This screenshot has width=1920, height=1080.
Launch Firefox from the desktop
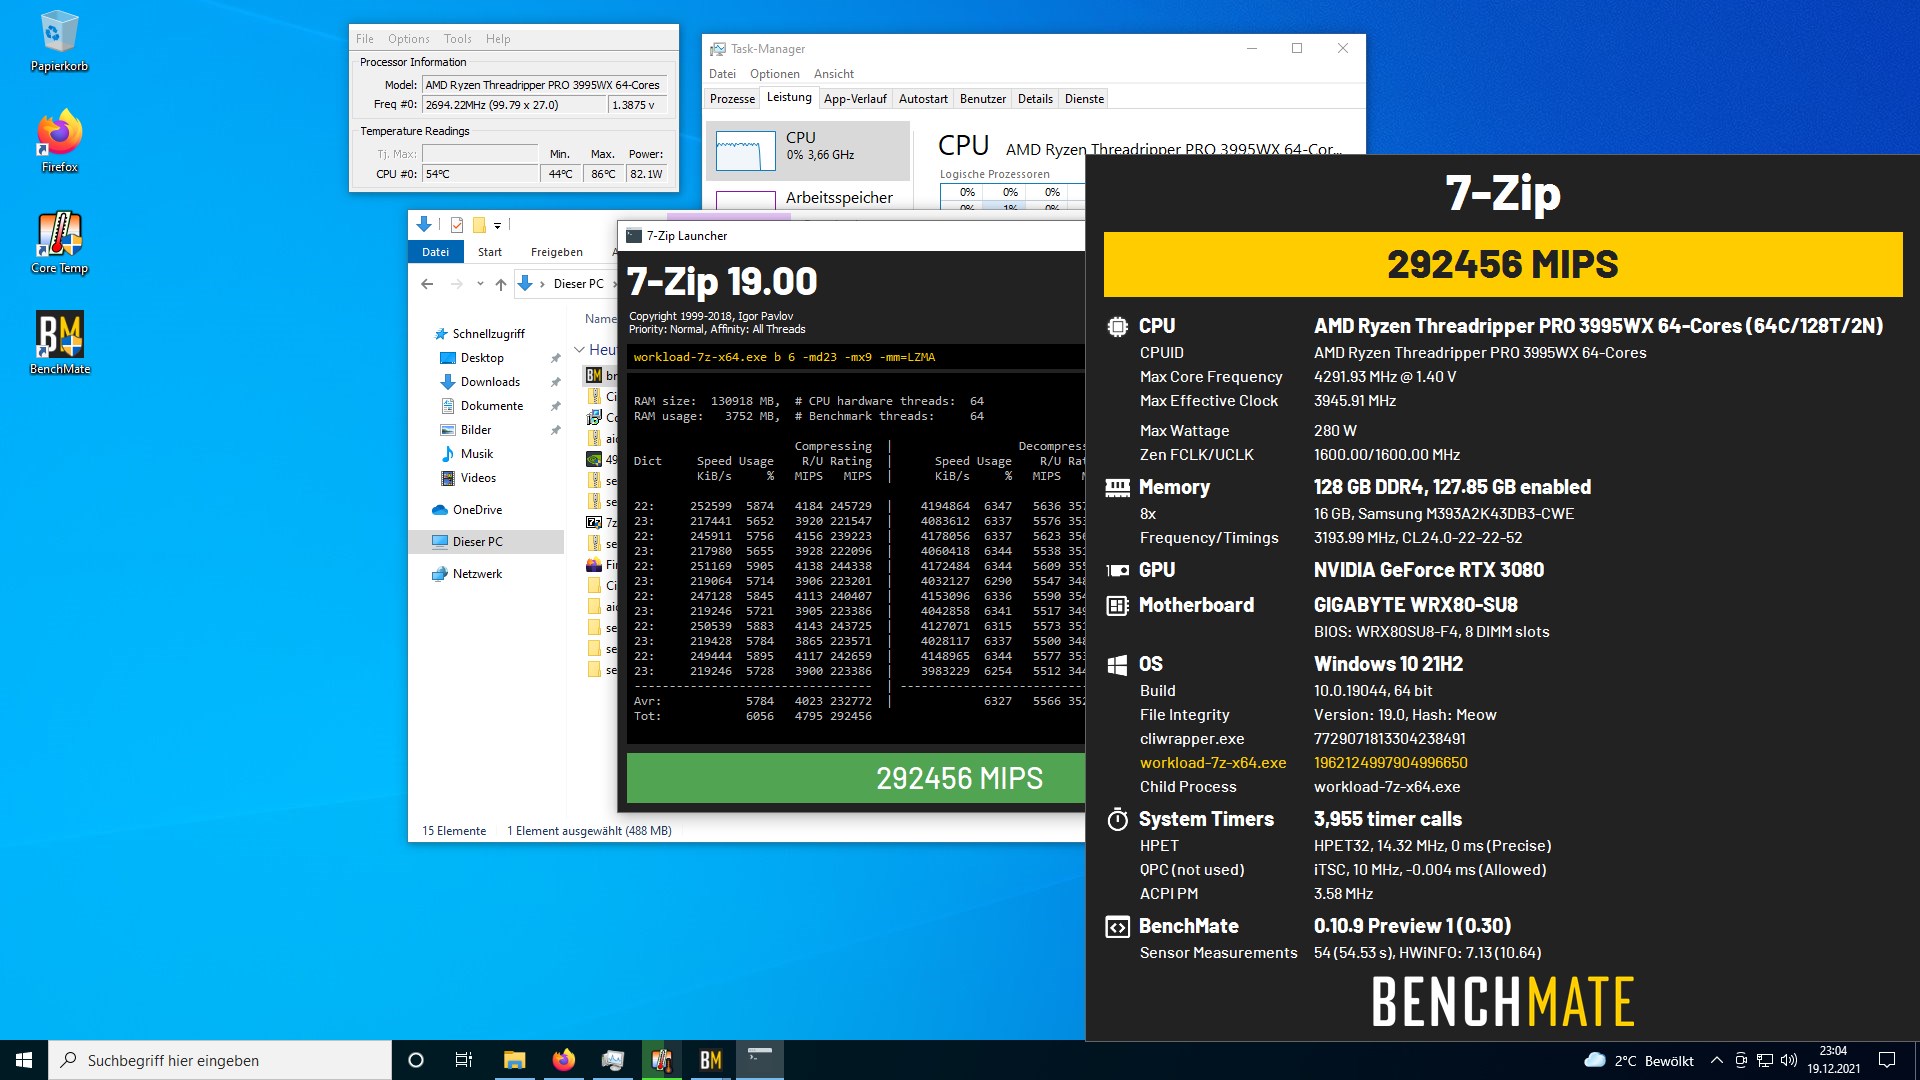point(59,142)
